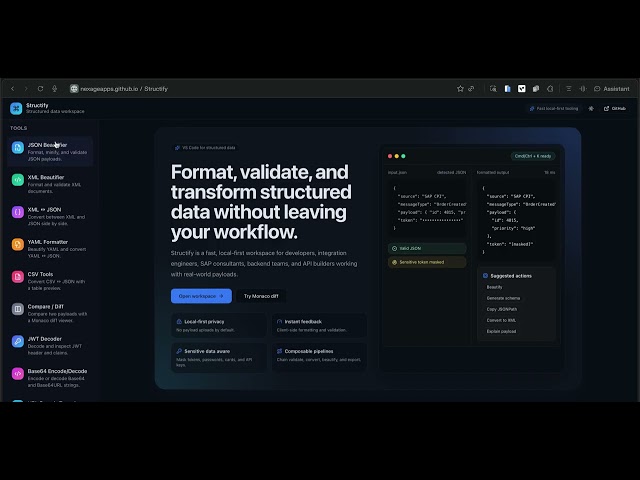
Task: Click the Try Monaco diff button
Action: click(x=261, y=296)
